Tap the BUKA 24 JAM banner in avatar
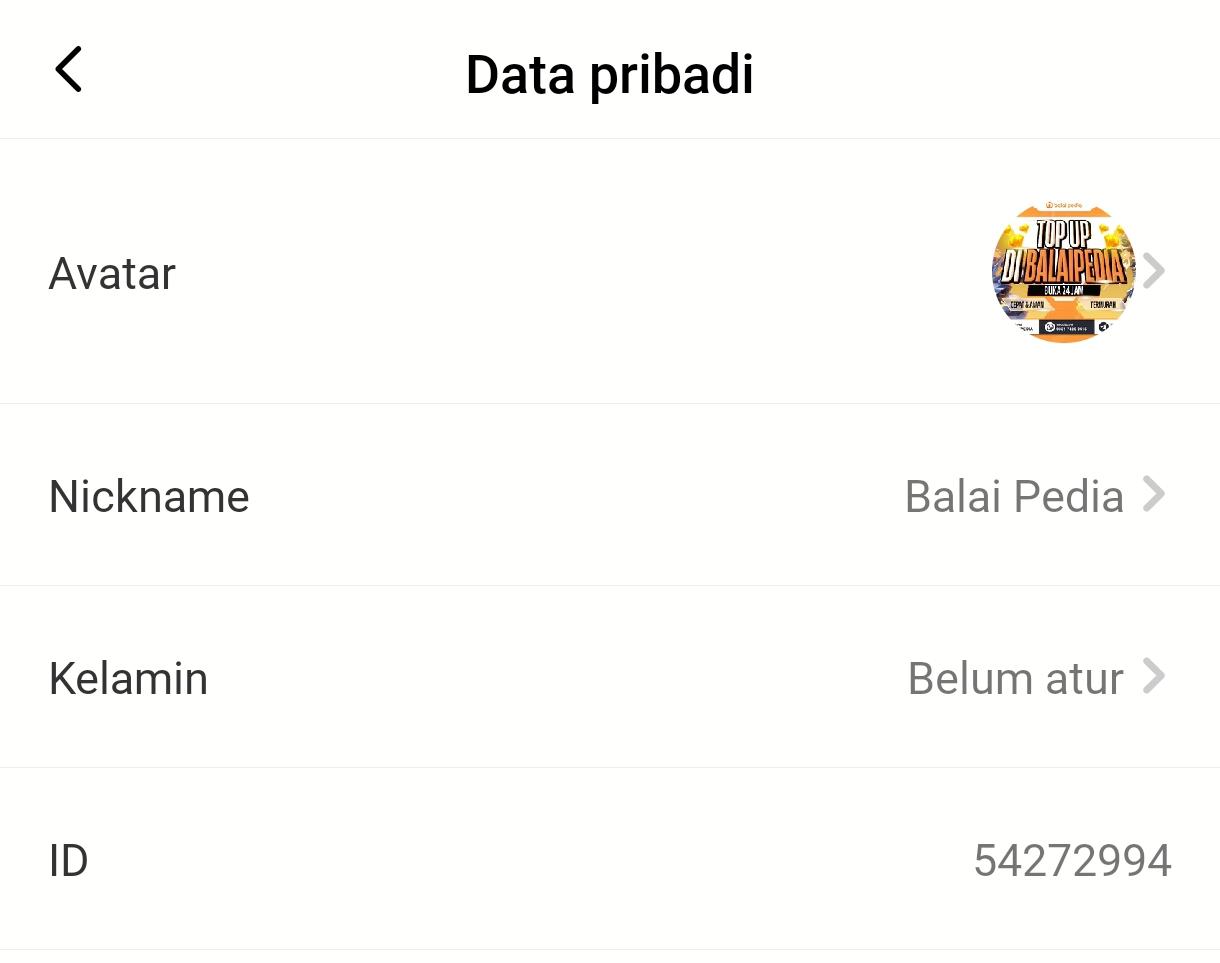This screenshot has height=963, width=1220. coord(1064,290)
